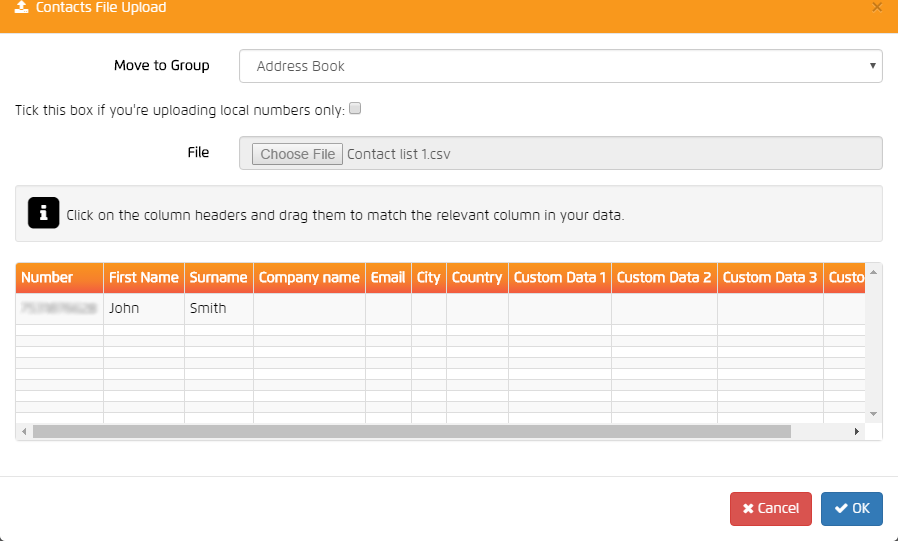Screen dimensions: 898x541
Task: Click the Company name column header
Action: coord(309,278)
